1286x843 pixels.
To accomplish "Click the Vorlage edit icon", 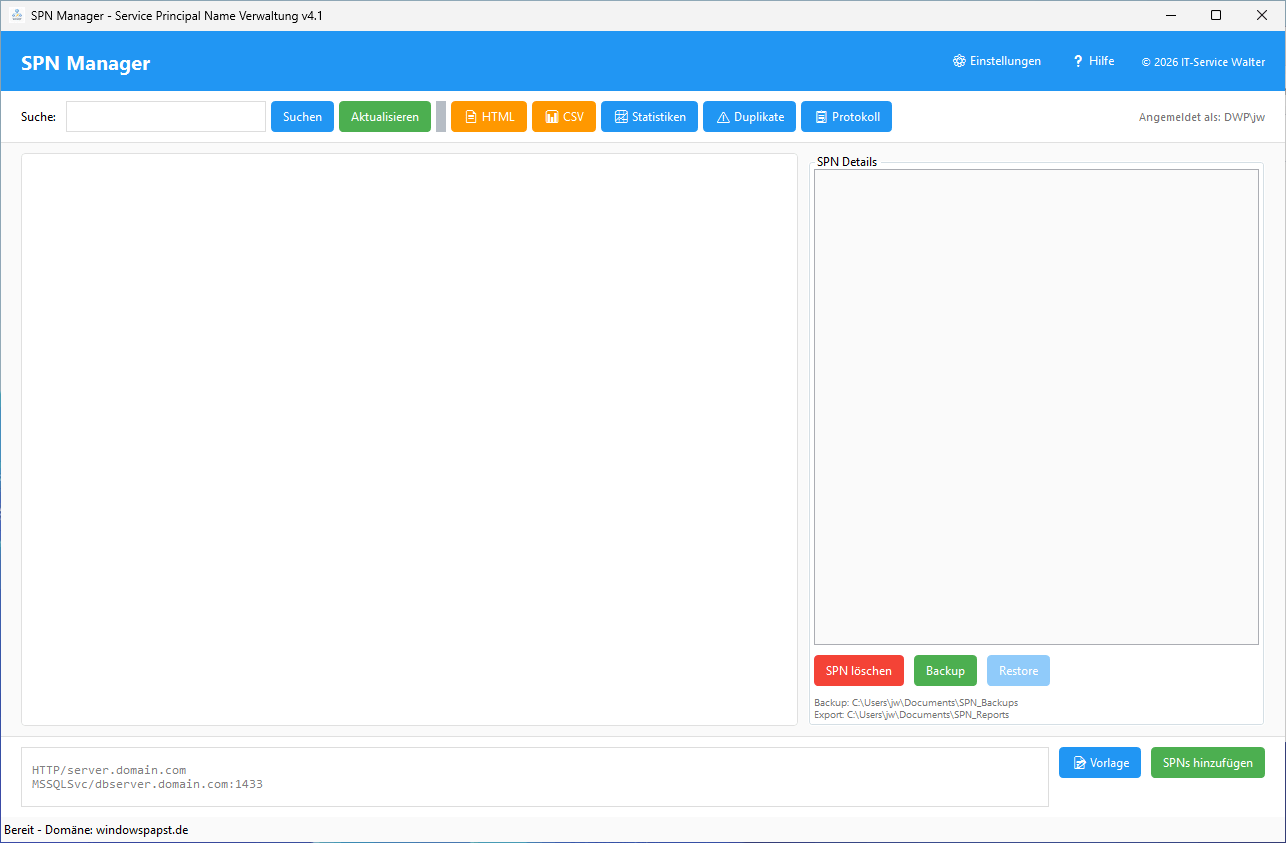I will pyautogui.click(x=1079, y=763).
